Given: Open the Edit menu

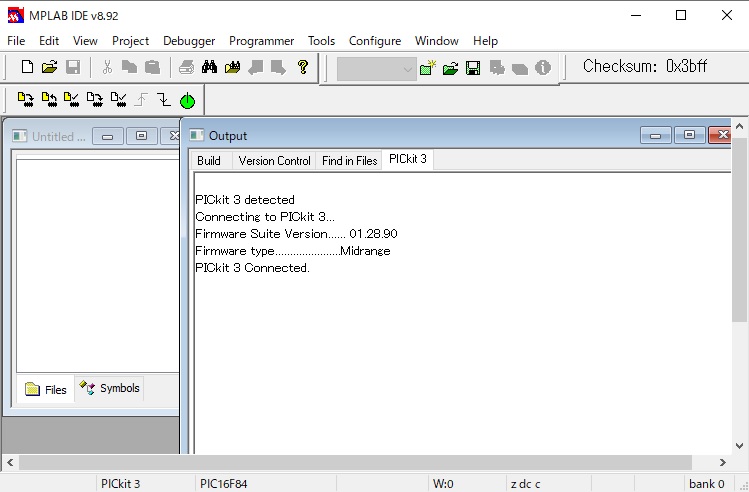Looking at the screenshot, I should (x=49, y=41).
